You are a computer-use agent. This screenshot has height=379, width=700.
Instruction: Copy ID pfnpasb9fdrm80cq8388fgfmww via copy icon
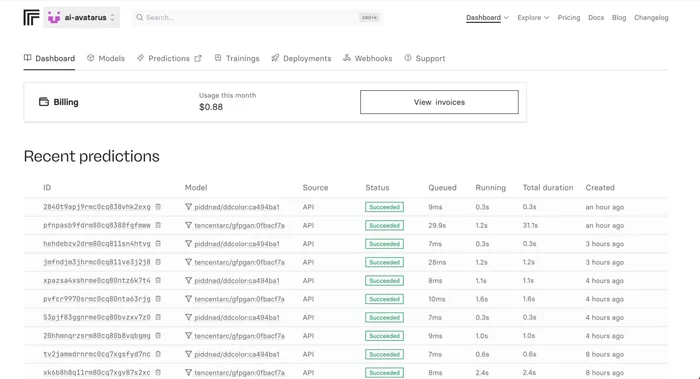click(x=158, y=225)
